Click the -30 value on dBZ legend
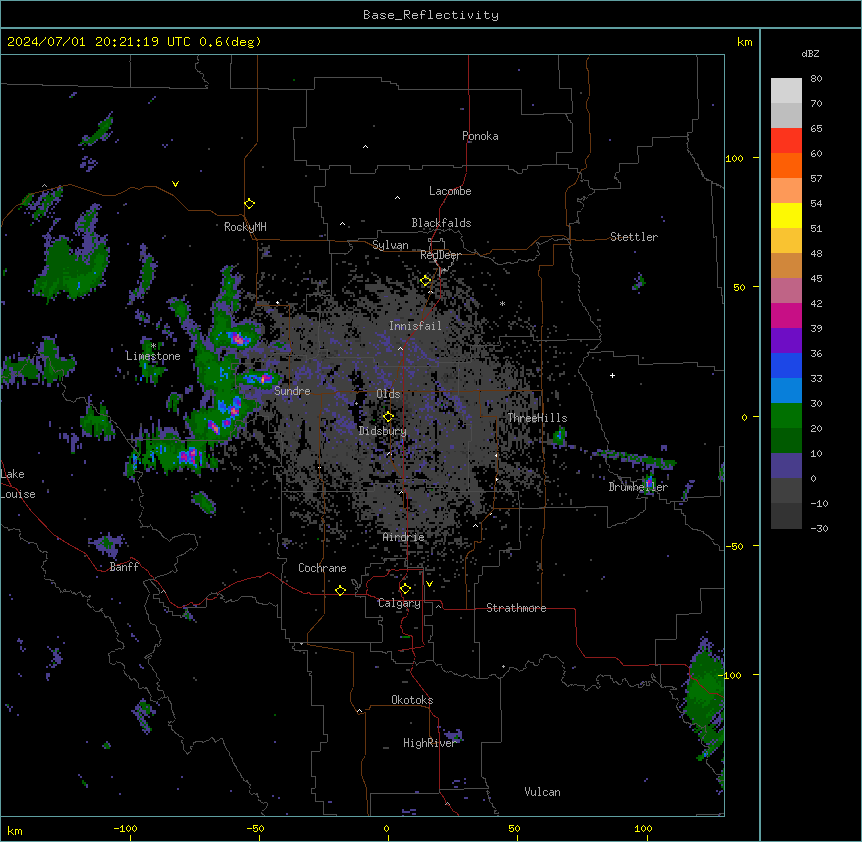 tap(819, 529)
